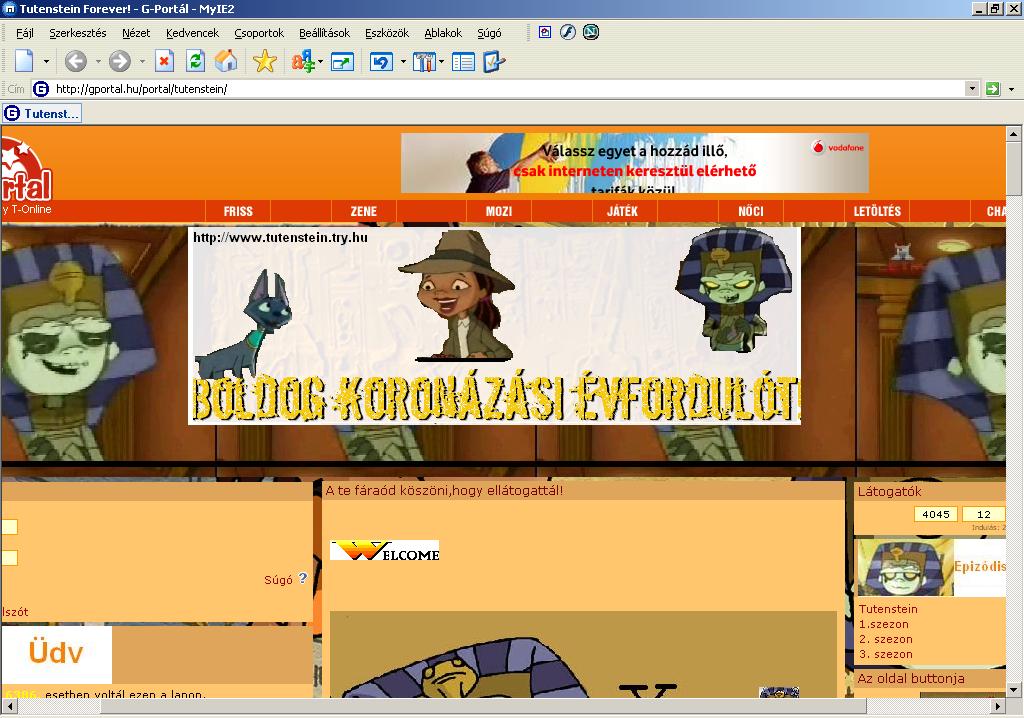Open the dropdown arrow next to New Window icon

click(46, 61)
